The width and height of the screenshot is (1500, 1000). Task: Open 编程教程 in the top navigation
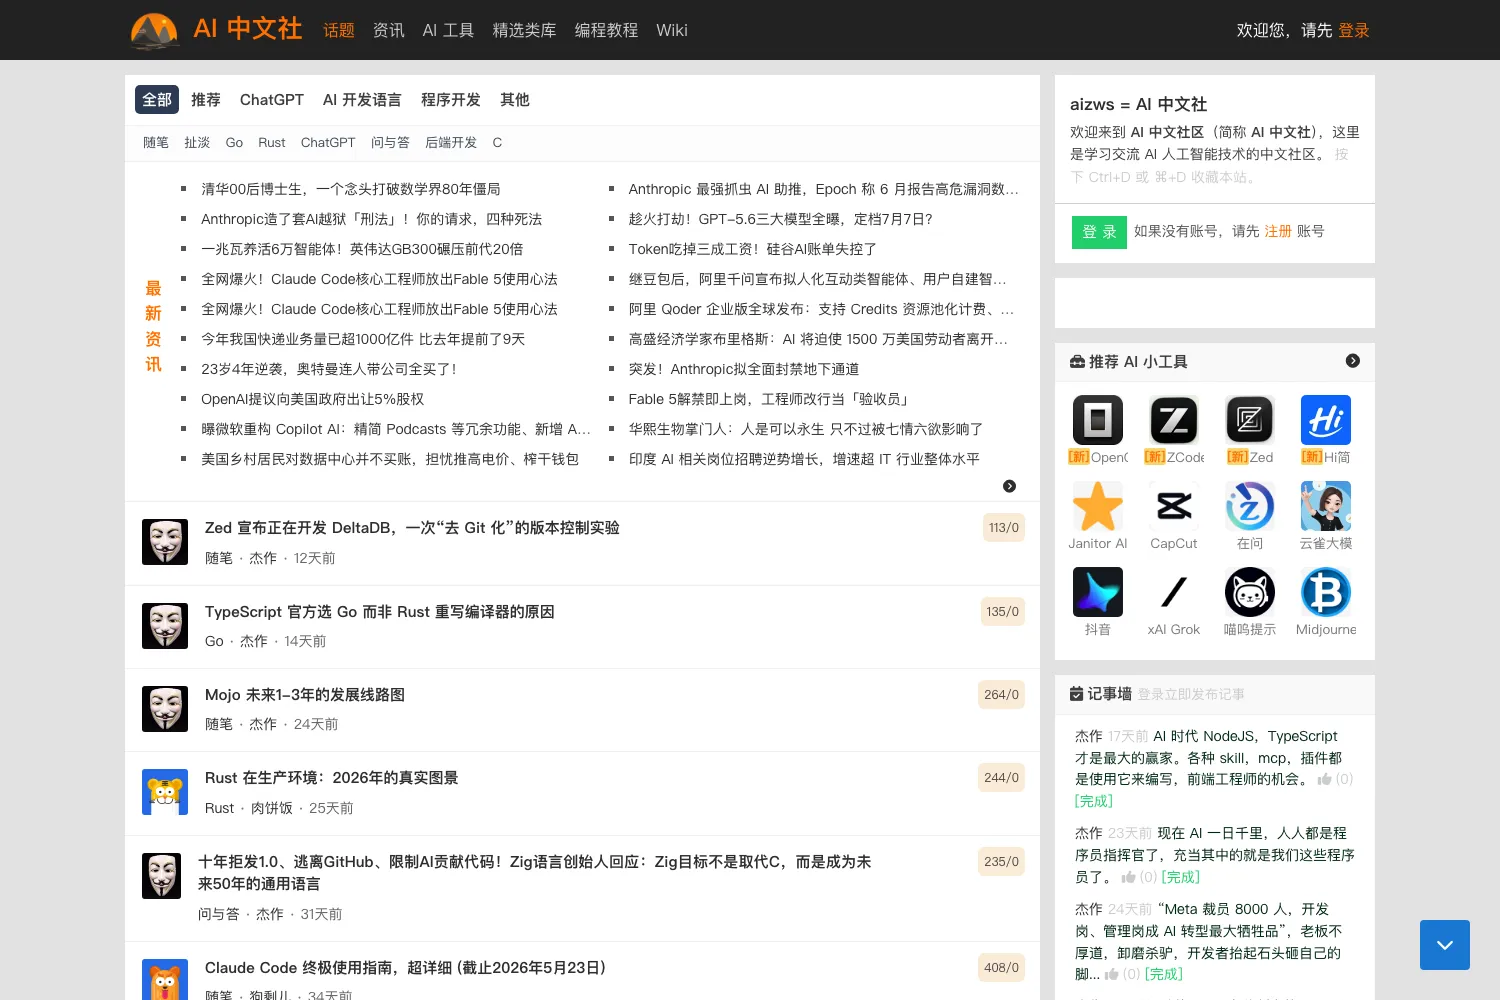(x=606, y=30)
